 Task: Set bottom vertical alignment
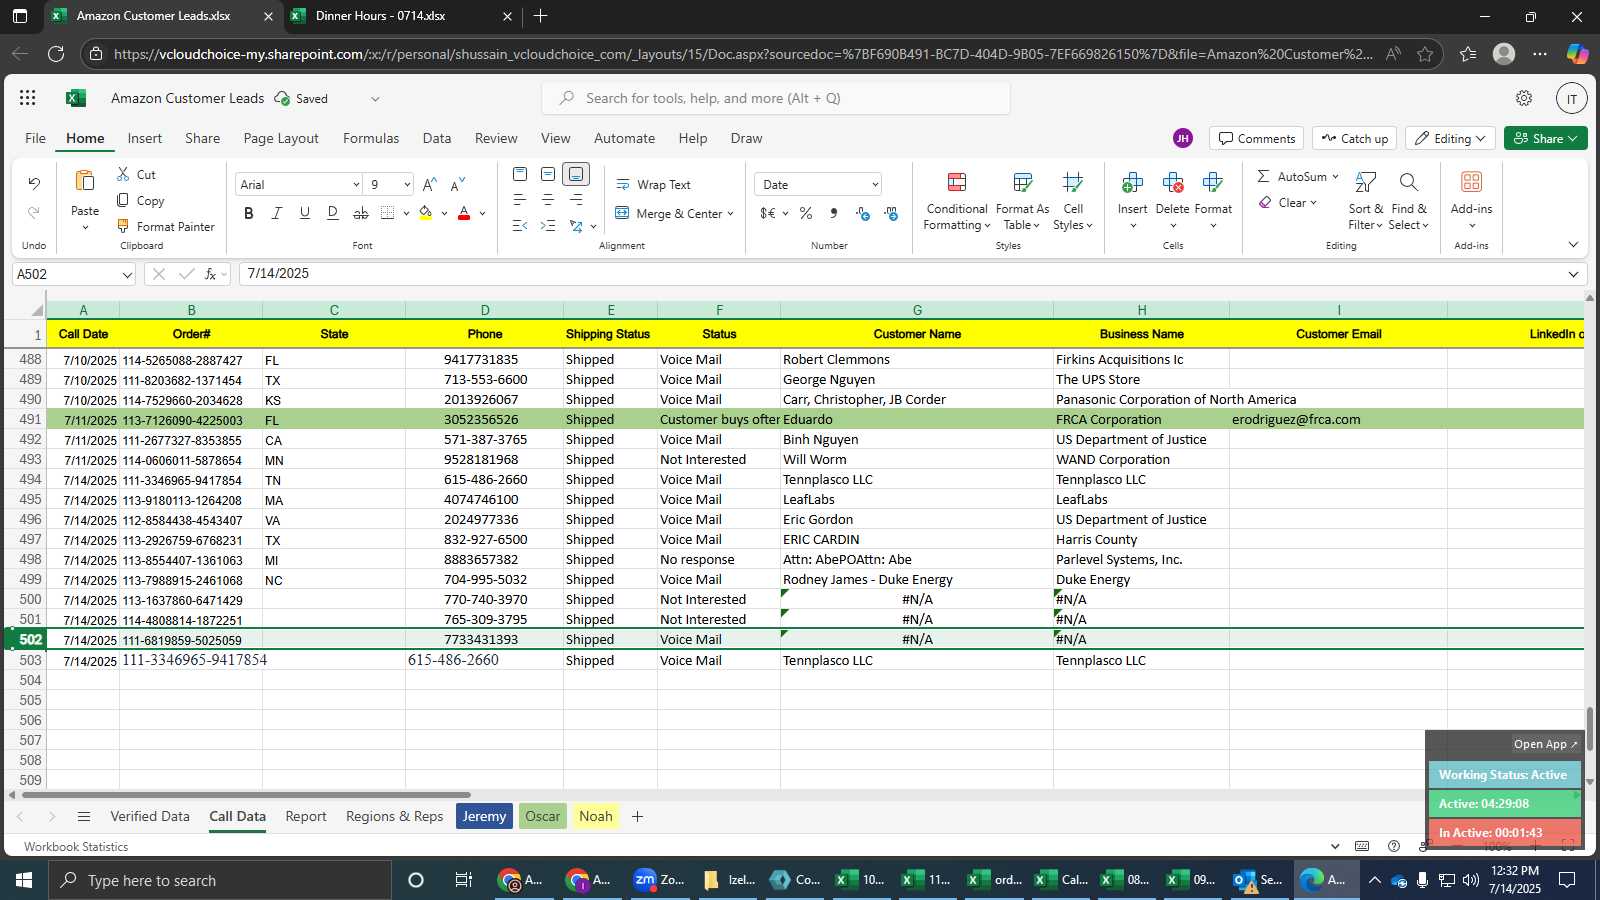click(576, 174)
